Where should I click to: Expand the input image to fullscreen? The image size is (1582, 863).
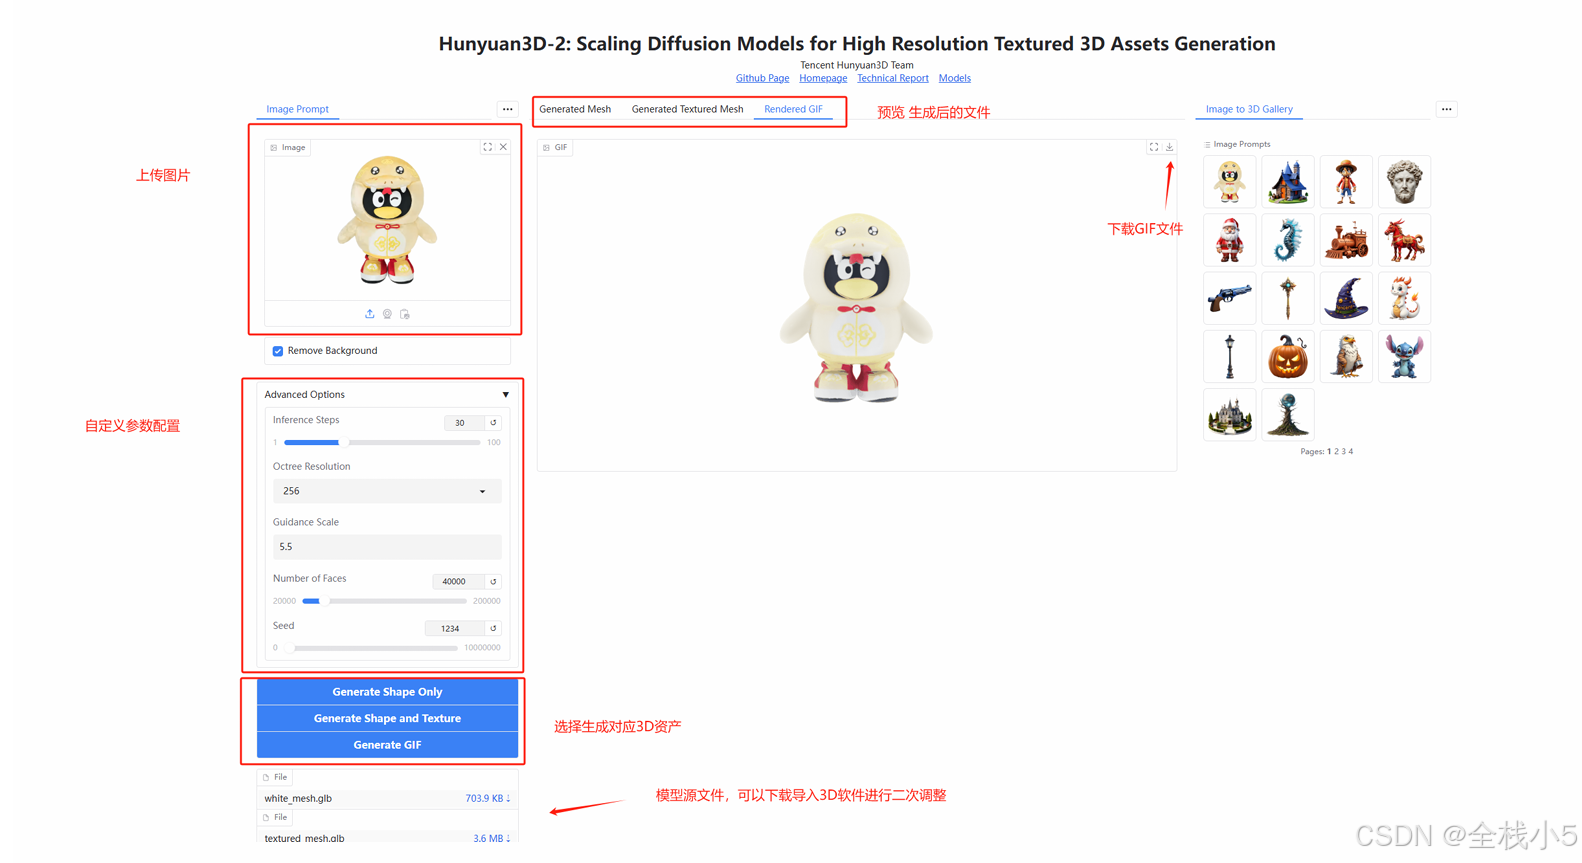pyautogui.click(x=488, y=147)
